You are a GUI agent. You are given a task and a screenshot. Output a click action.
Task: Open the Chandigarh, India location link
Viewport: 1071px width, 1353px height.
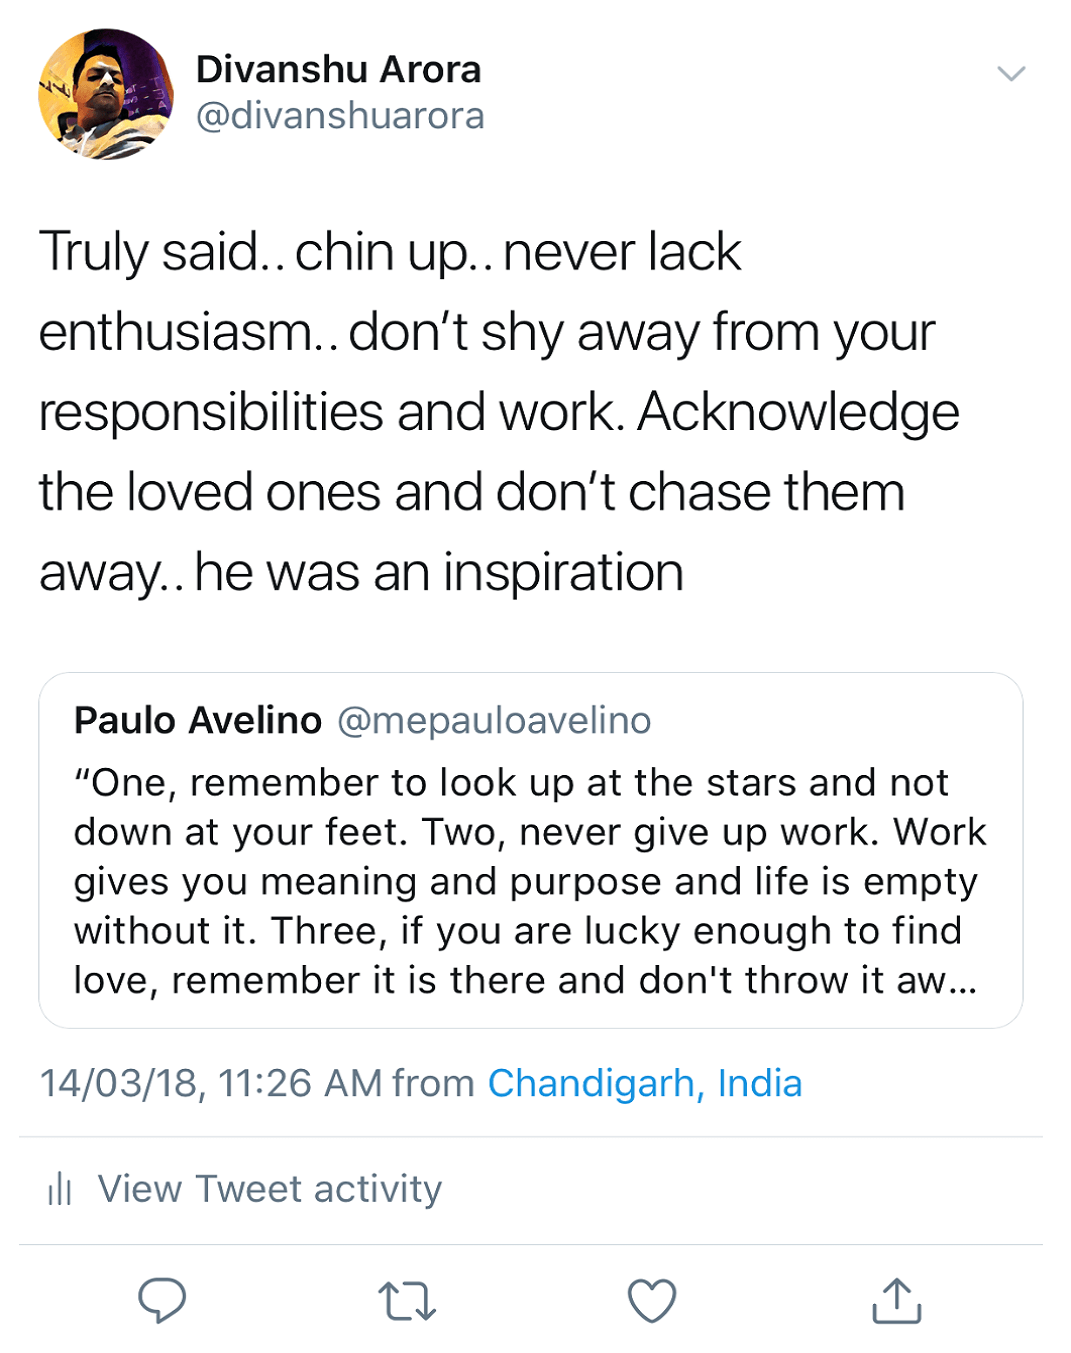pos(645,1083)
